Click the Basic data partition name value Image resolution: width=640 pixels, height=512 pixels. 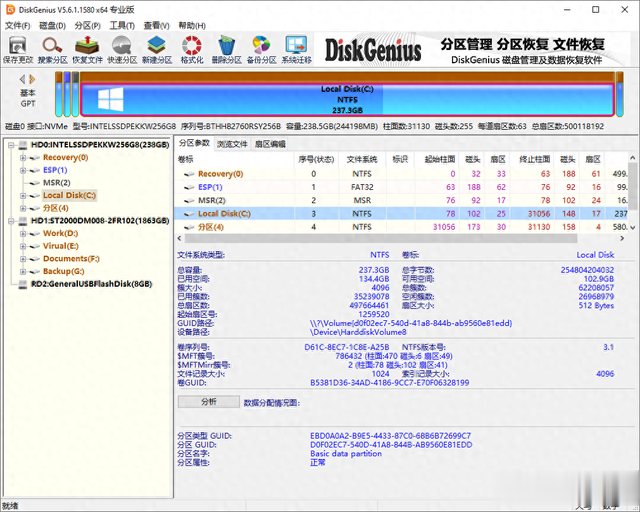[x=346, y=454]
